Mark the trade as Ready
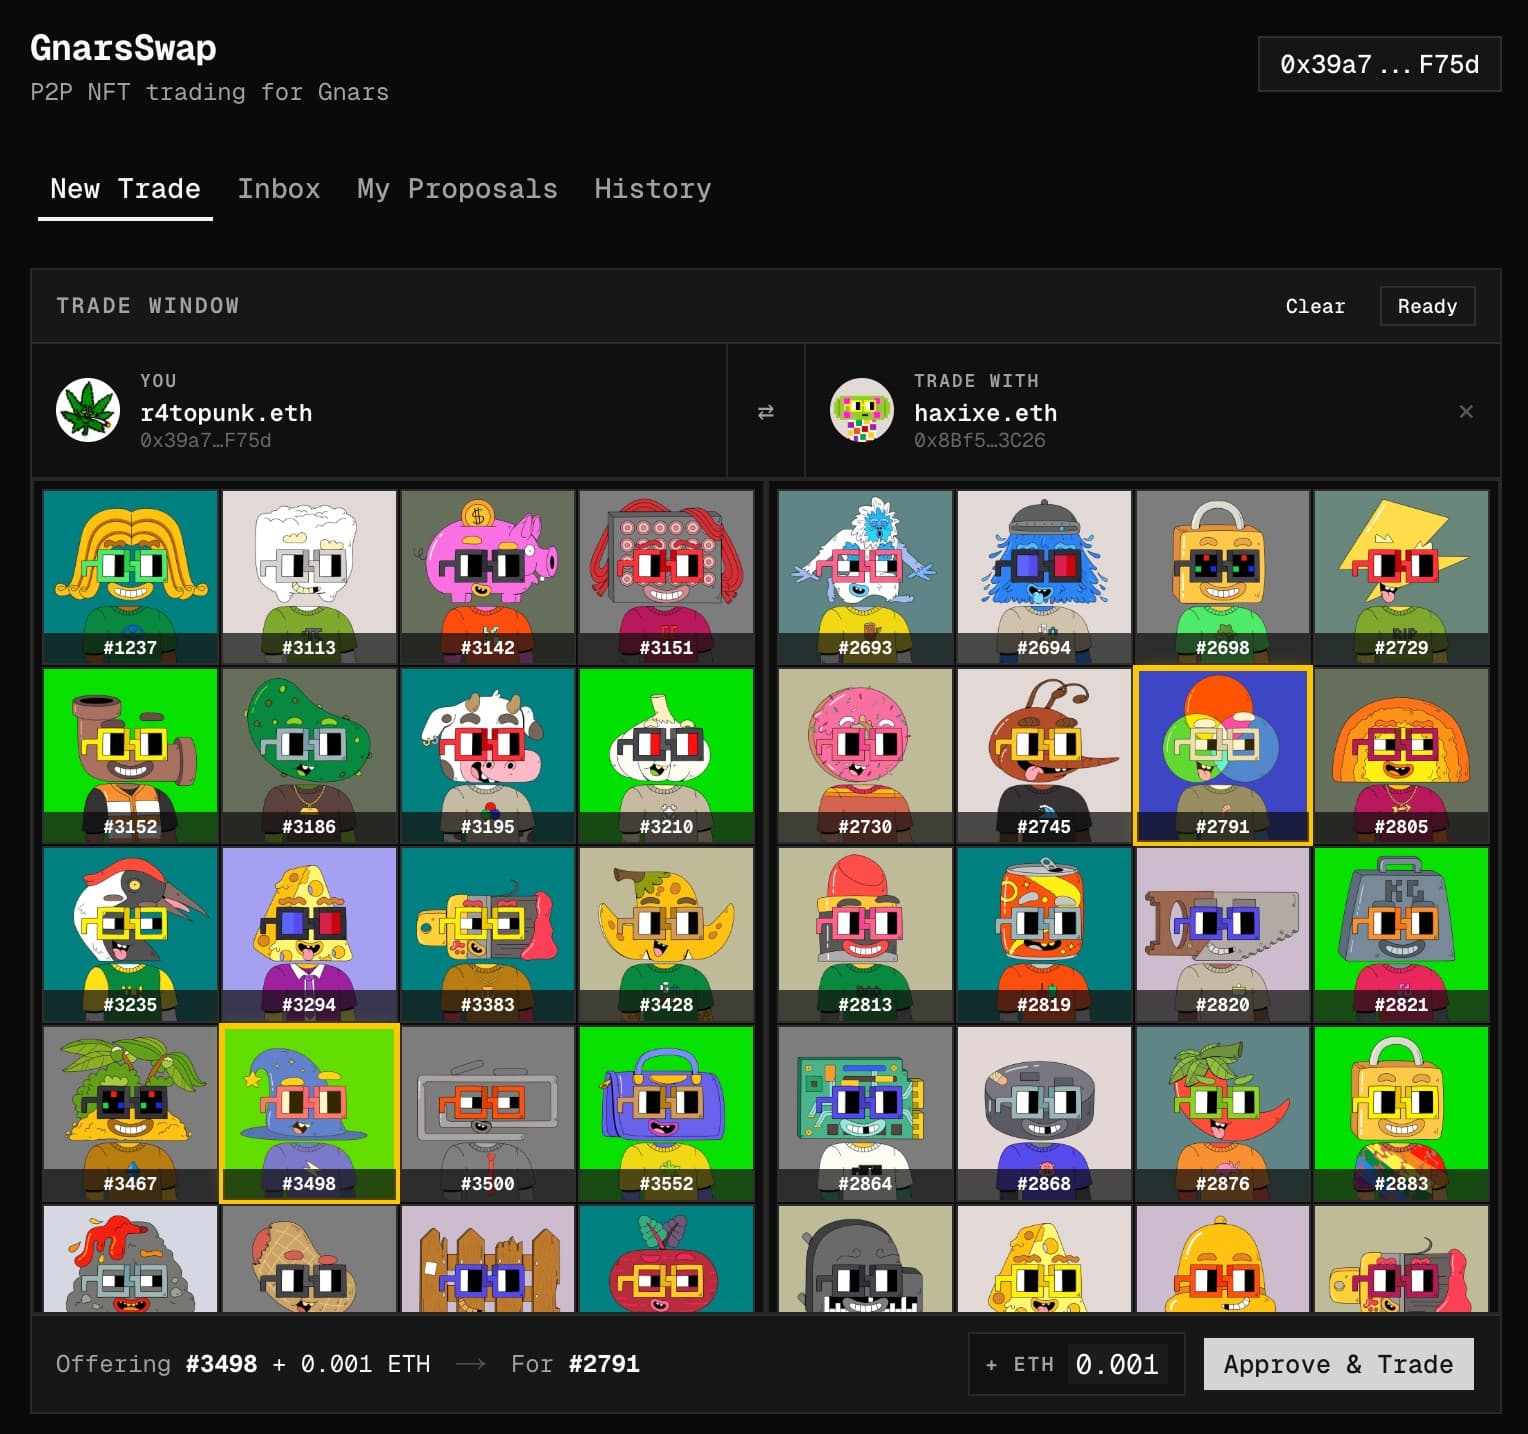The height and width of the screenshot is (1434, 1528). (x=1427, y=306)
